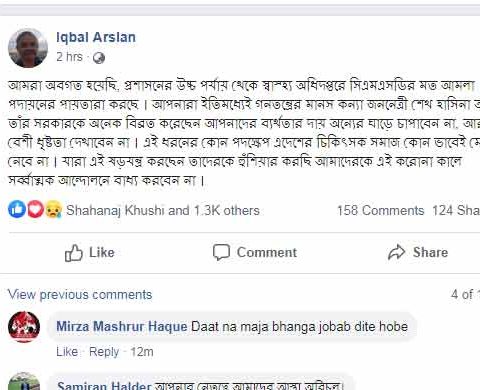The image size is (480, 390).
Task: Open Samiran Halder's avatar
Action: (x=24, y=381)
